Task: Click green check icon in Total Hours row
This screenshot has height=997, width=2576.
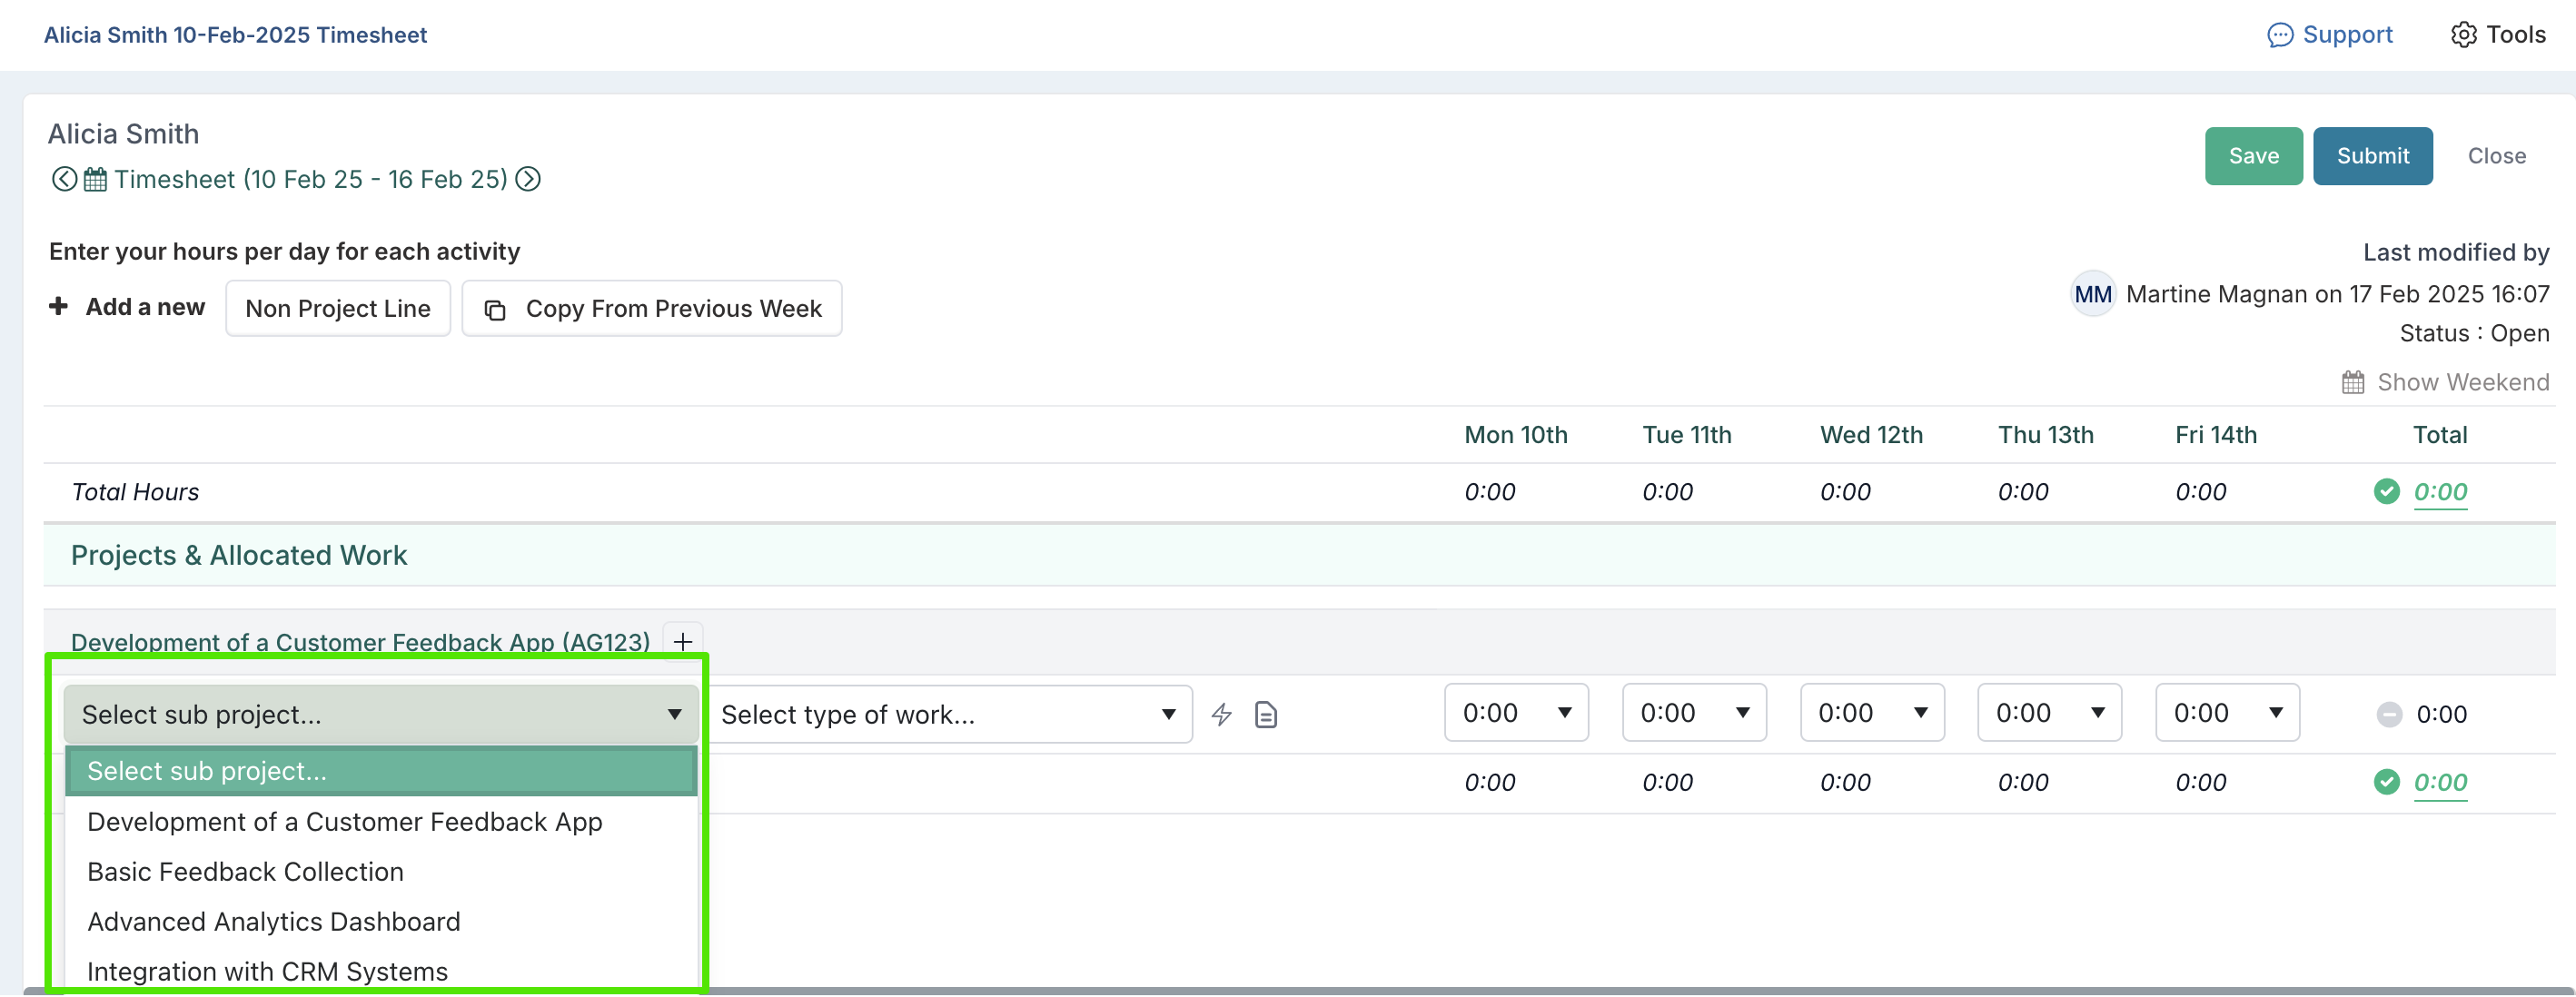Action: (2387, 491)
